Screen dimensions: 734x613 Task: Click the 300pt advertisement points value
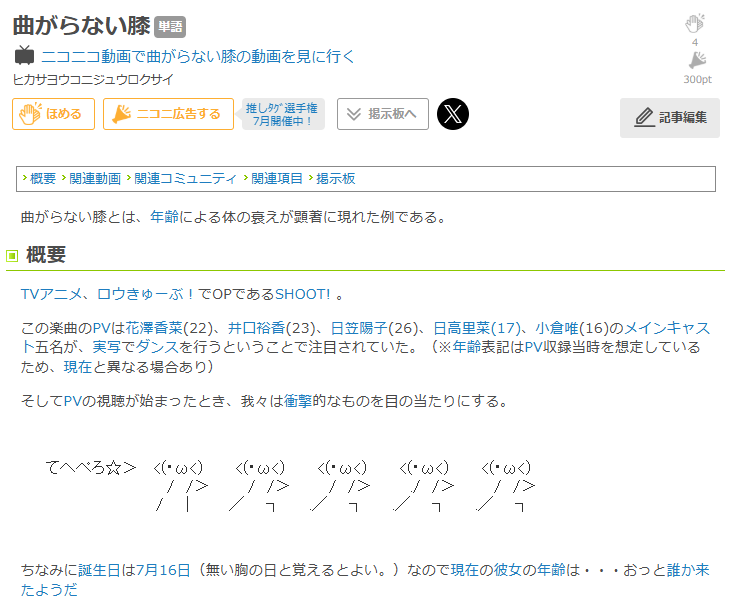click(697, 79)
